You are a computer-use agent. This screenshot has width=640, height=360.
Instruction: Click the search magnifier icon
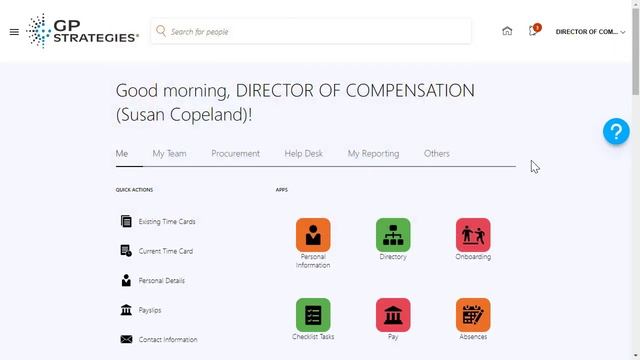point(161,31)
